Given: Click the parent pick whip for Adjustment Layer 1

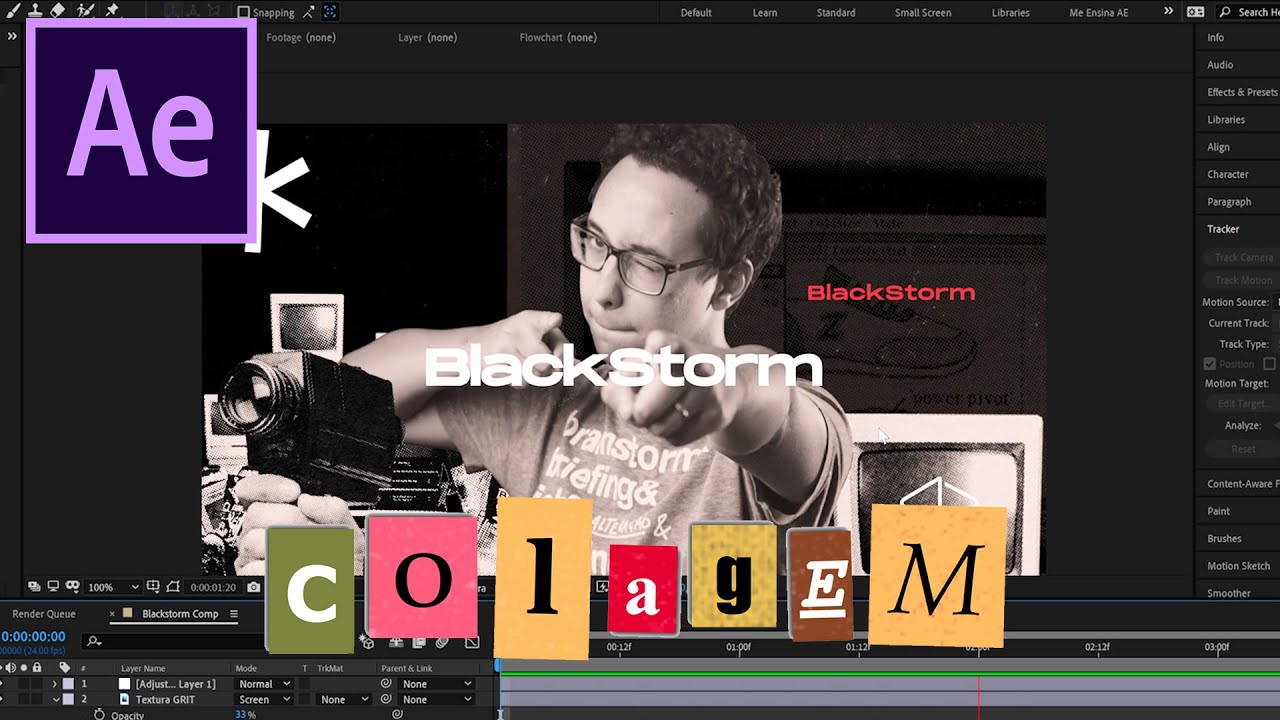Looking at the screenshot, I should point(386,684).
